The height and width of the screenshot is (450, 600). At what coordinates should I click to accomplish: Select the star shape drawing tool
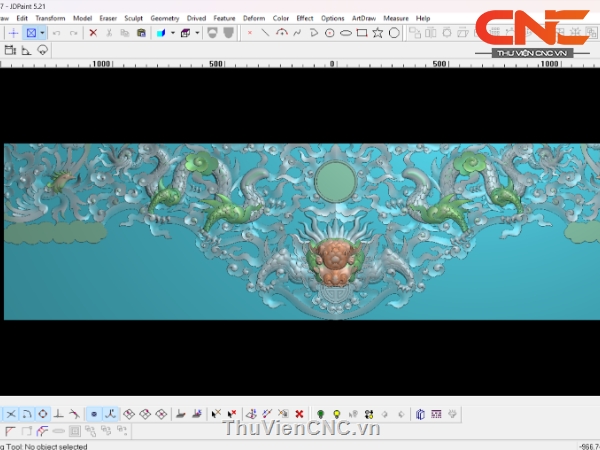[x=377, y=33]
